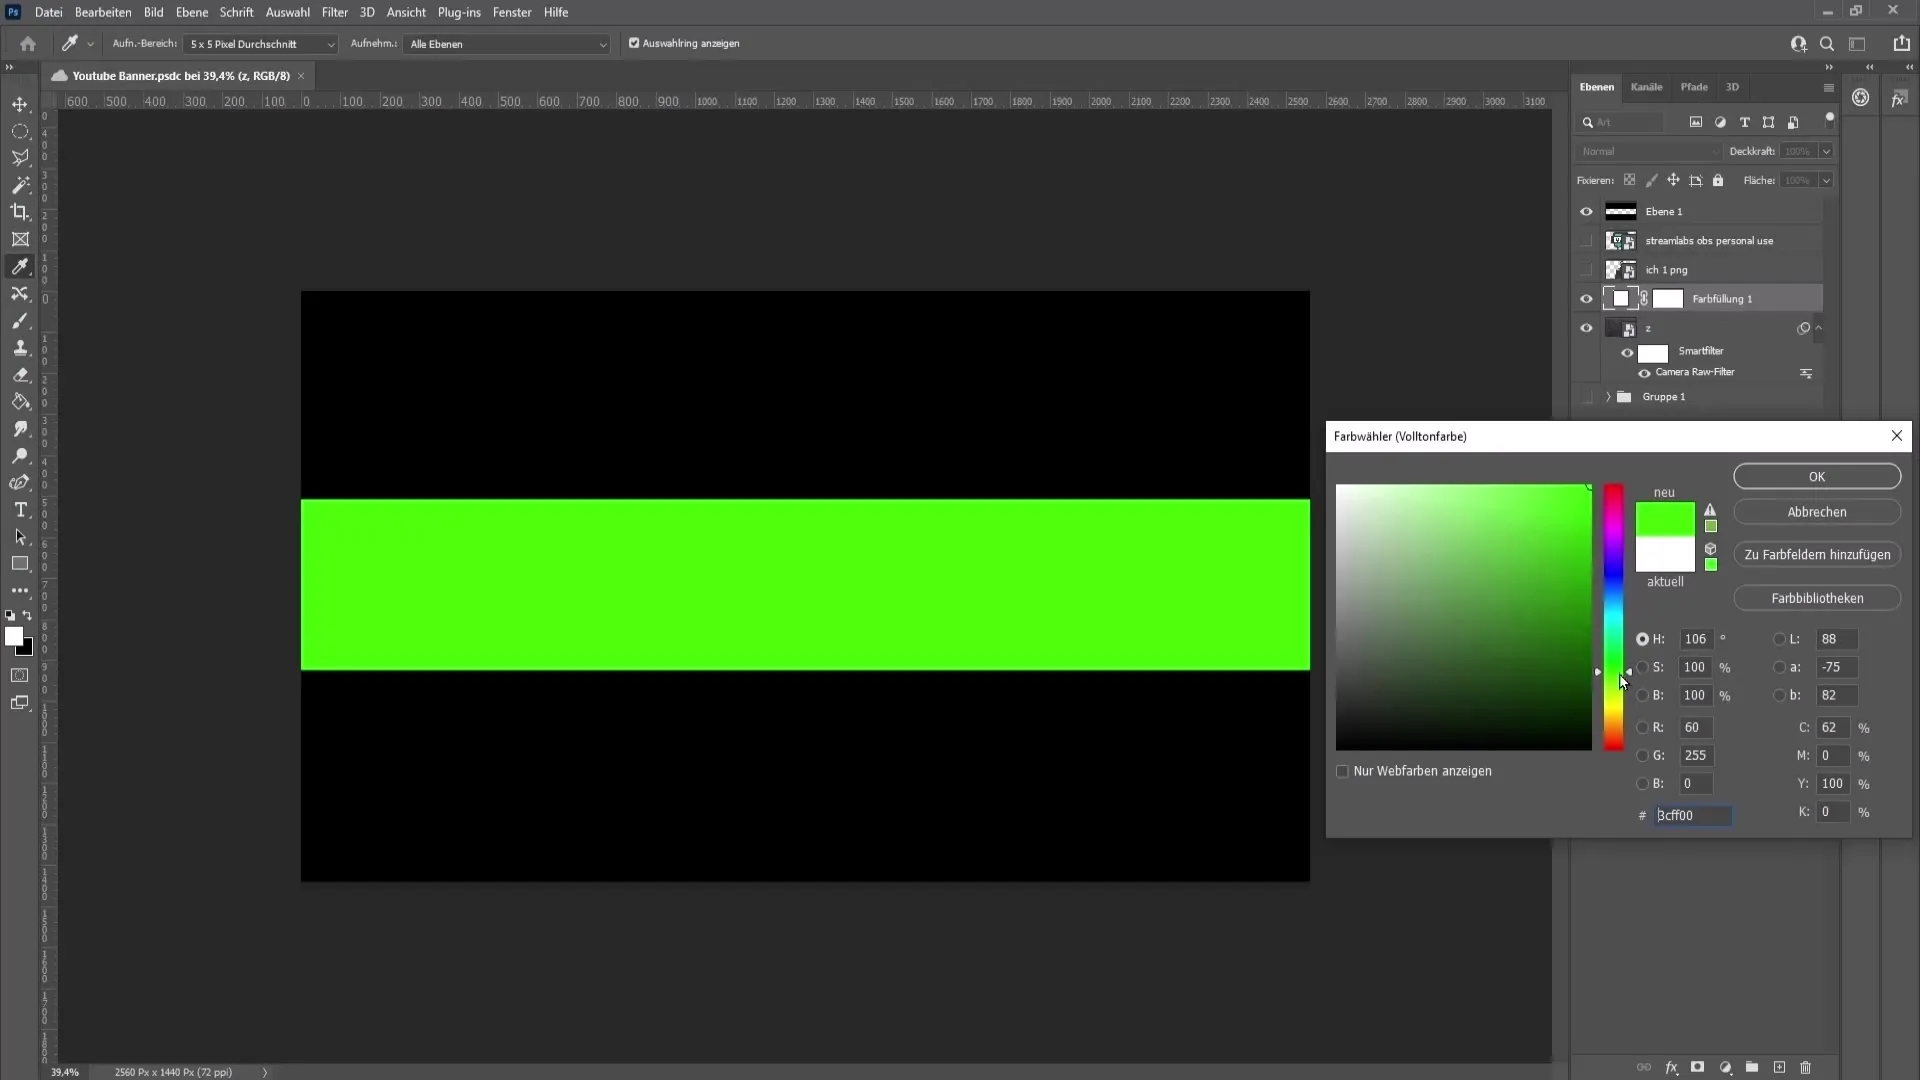This screenshot has height=1080, width=1920.
Task: Hide the Farbfüllung 1 layer
Action: click(1586, 299)
